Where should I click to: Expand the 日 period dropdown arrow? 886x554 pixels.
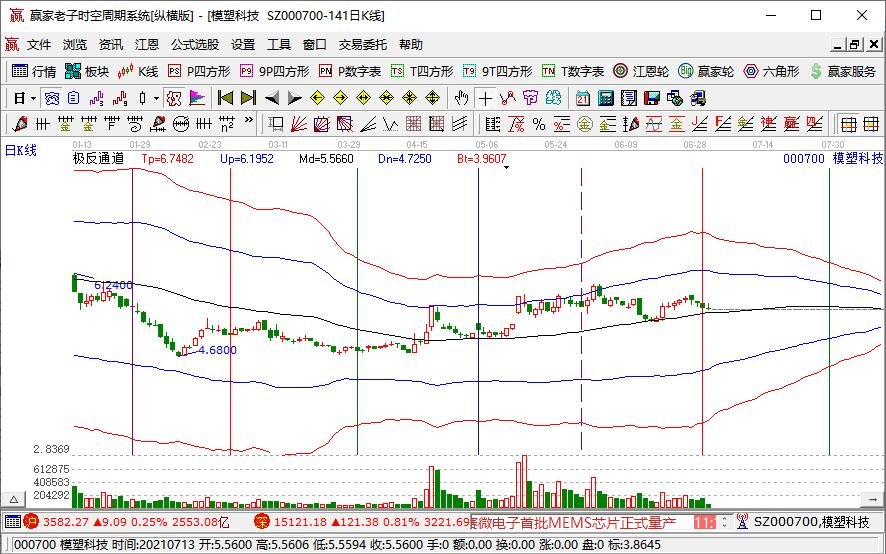pyautogui.click(x=33, y=99)
